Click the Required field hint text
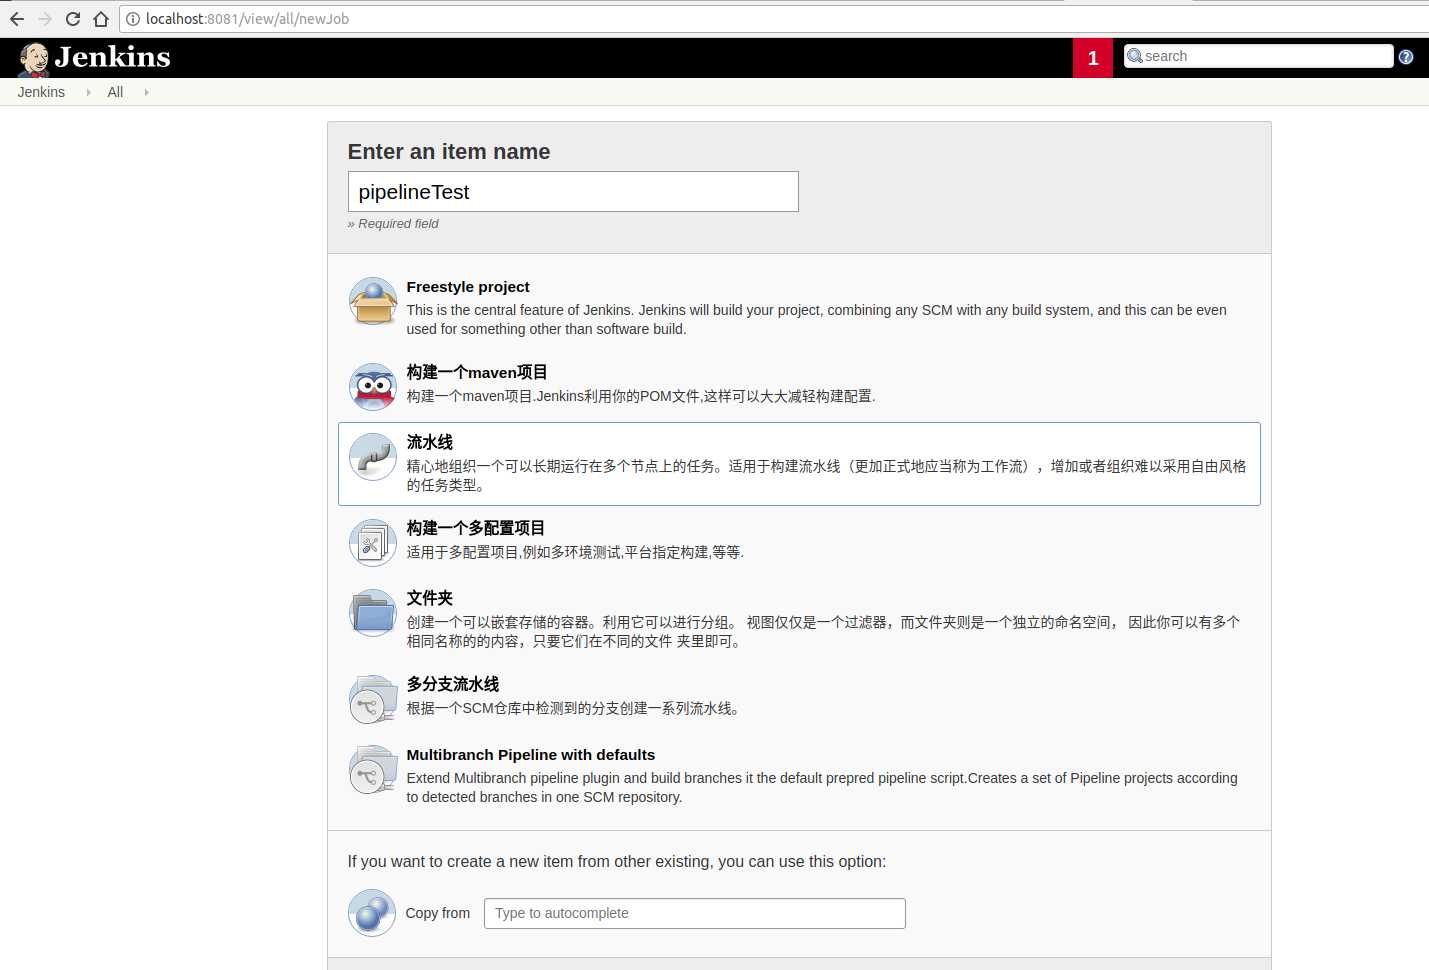 tap(393, 224)
